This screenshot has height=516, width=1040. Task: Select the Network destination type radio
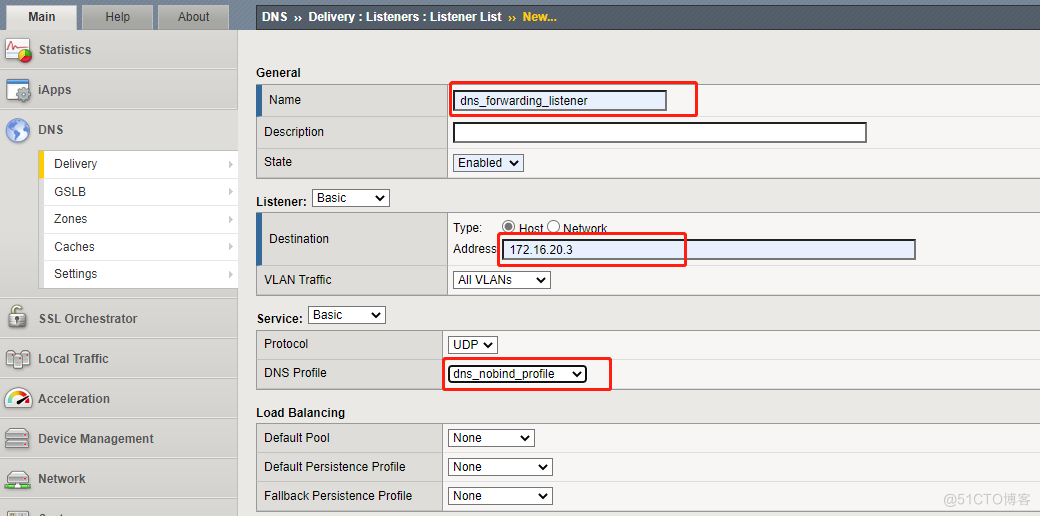click(553, 227)
